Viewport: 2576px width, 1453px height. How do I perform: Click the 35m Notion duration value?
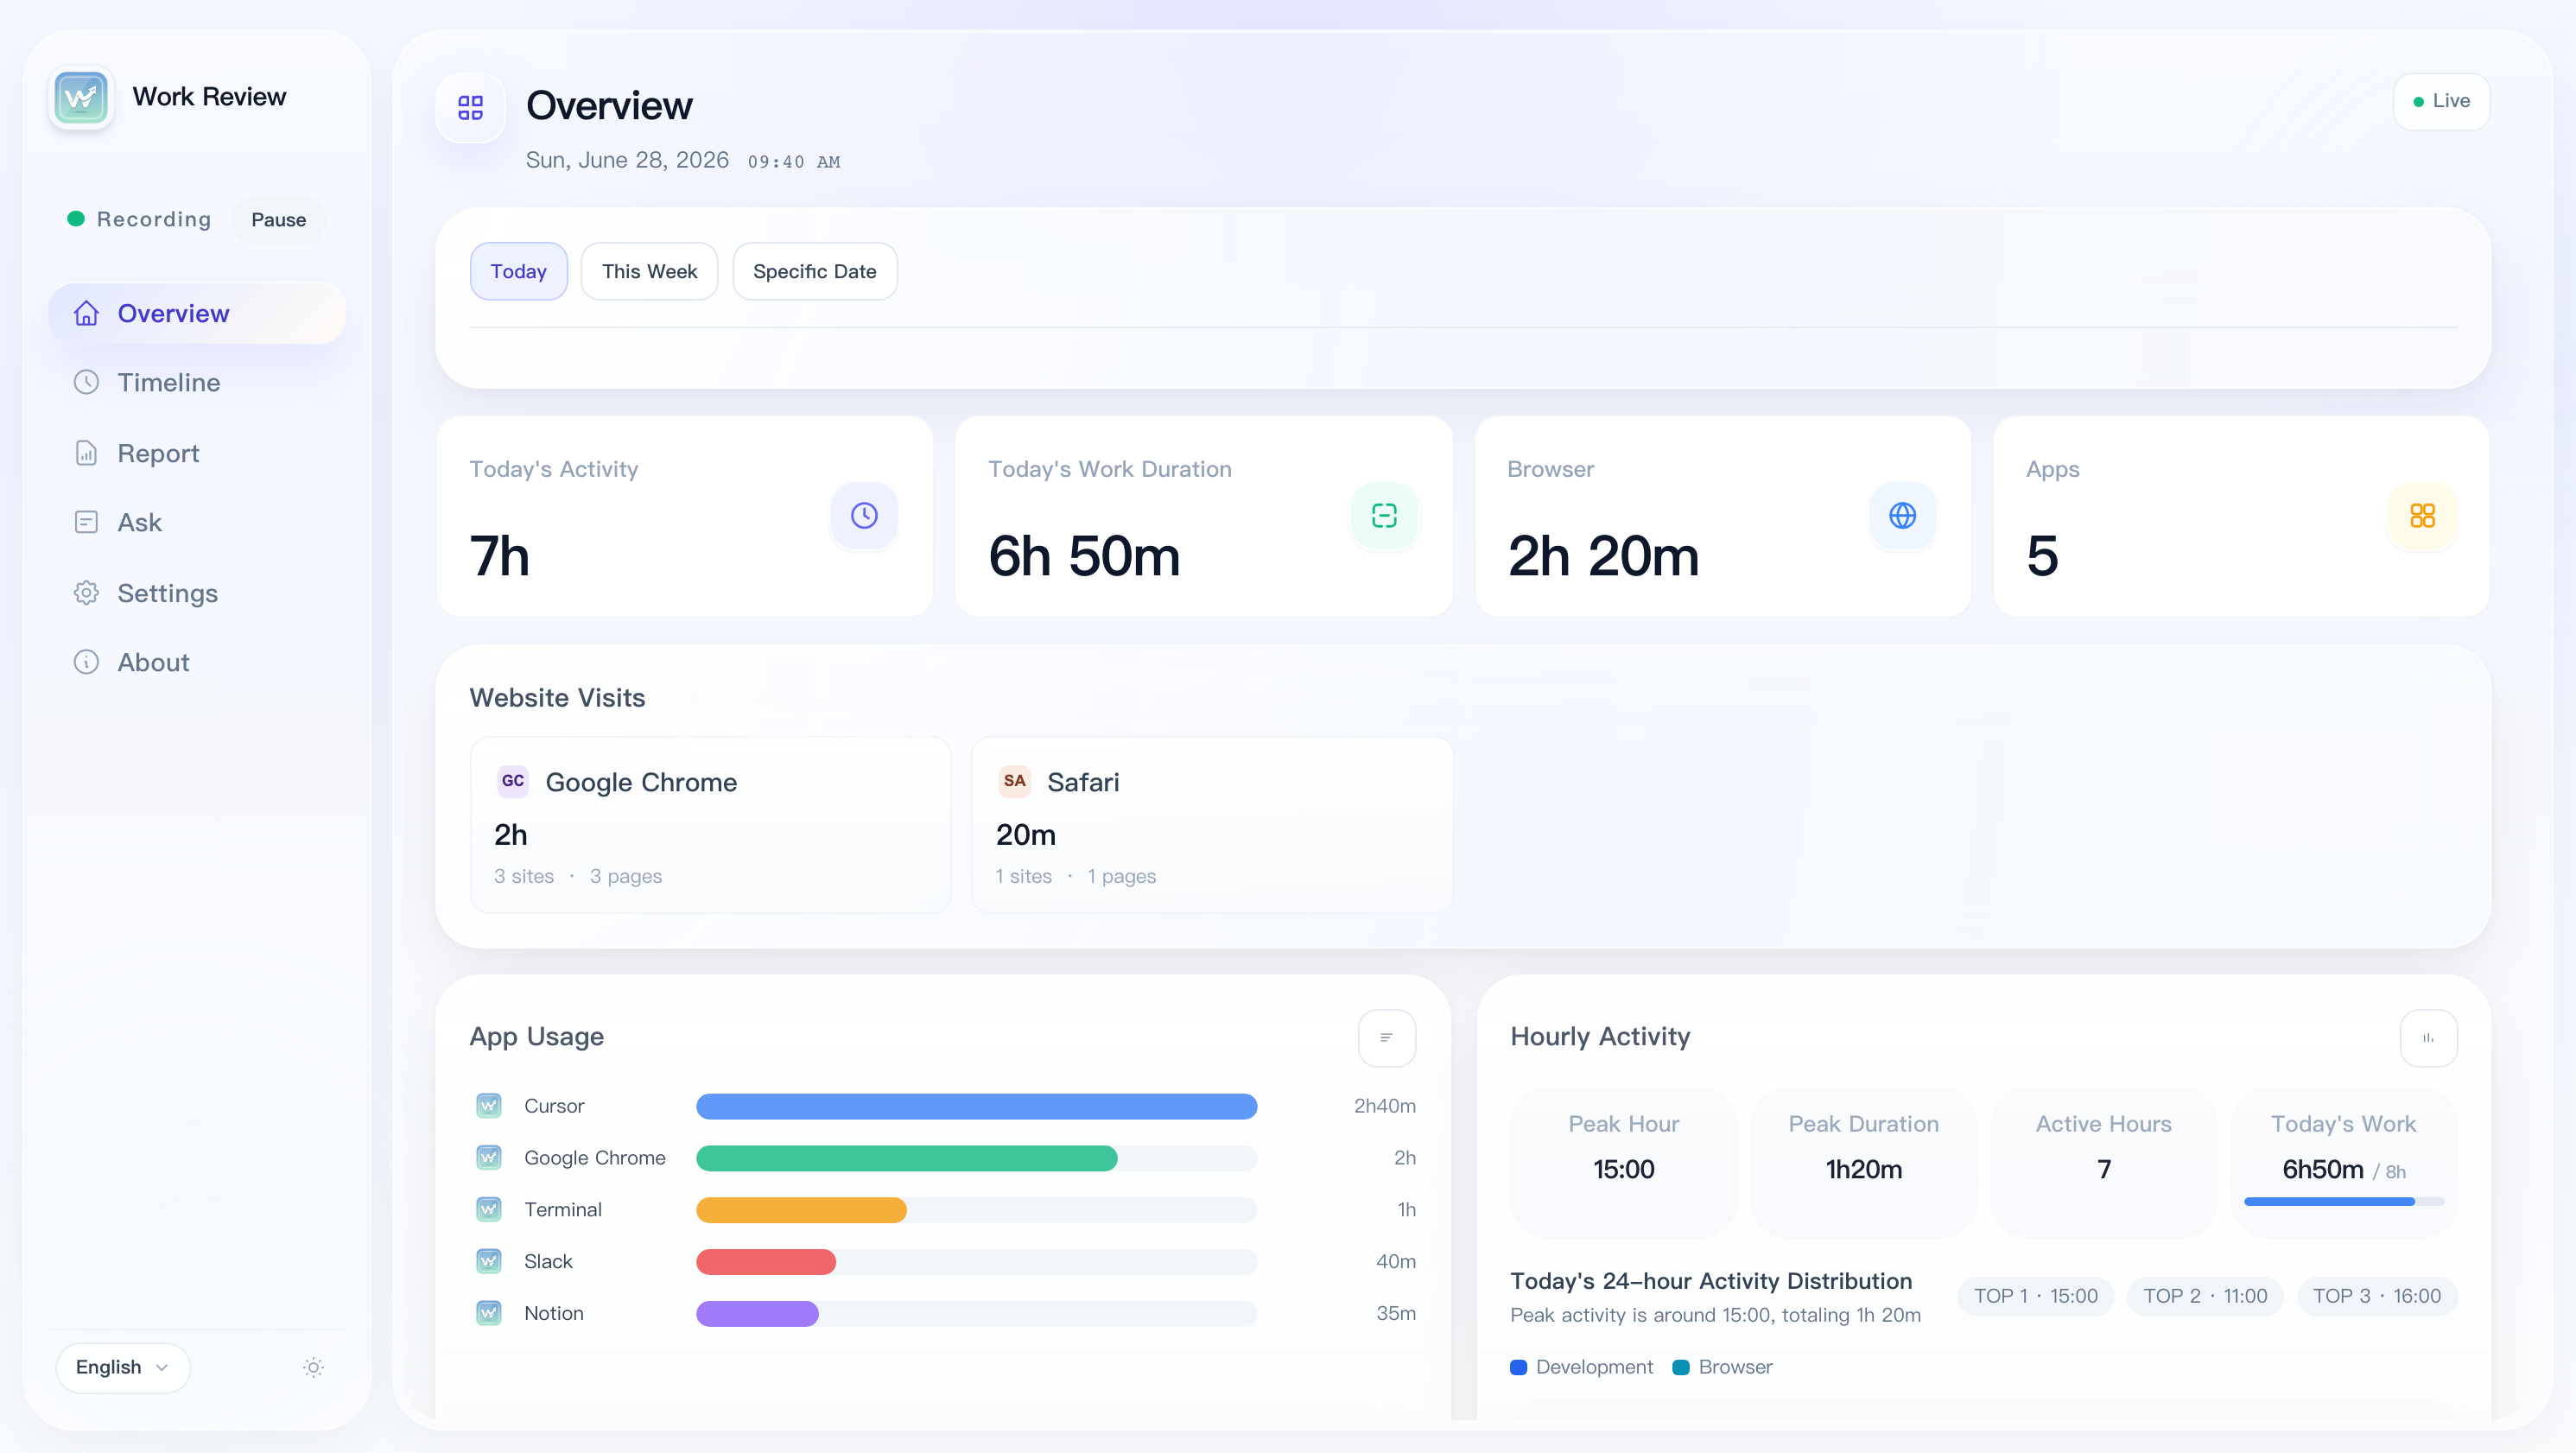pos(1395,1313)
